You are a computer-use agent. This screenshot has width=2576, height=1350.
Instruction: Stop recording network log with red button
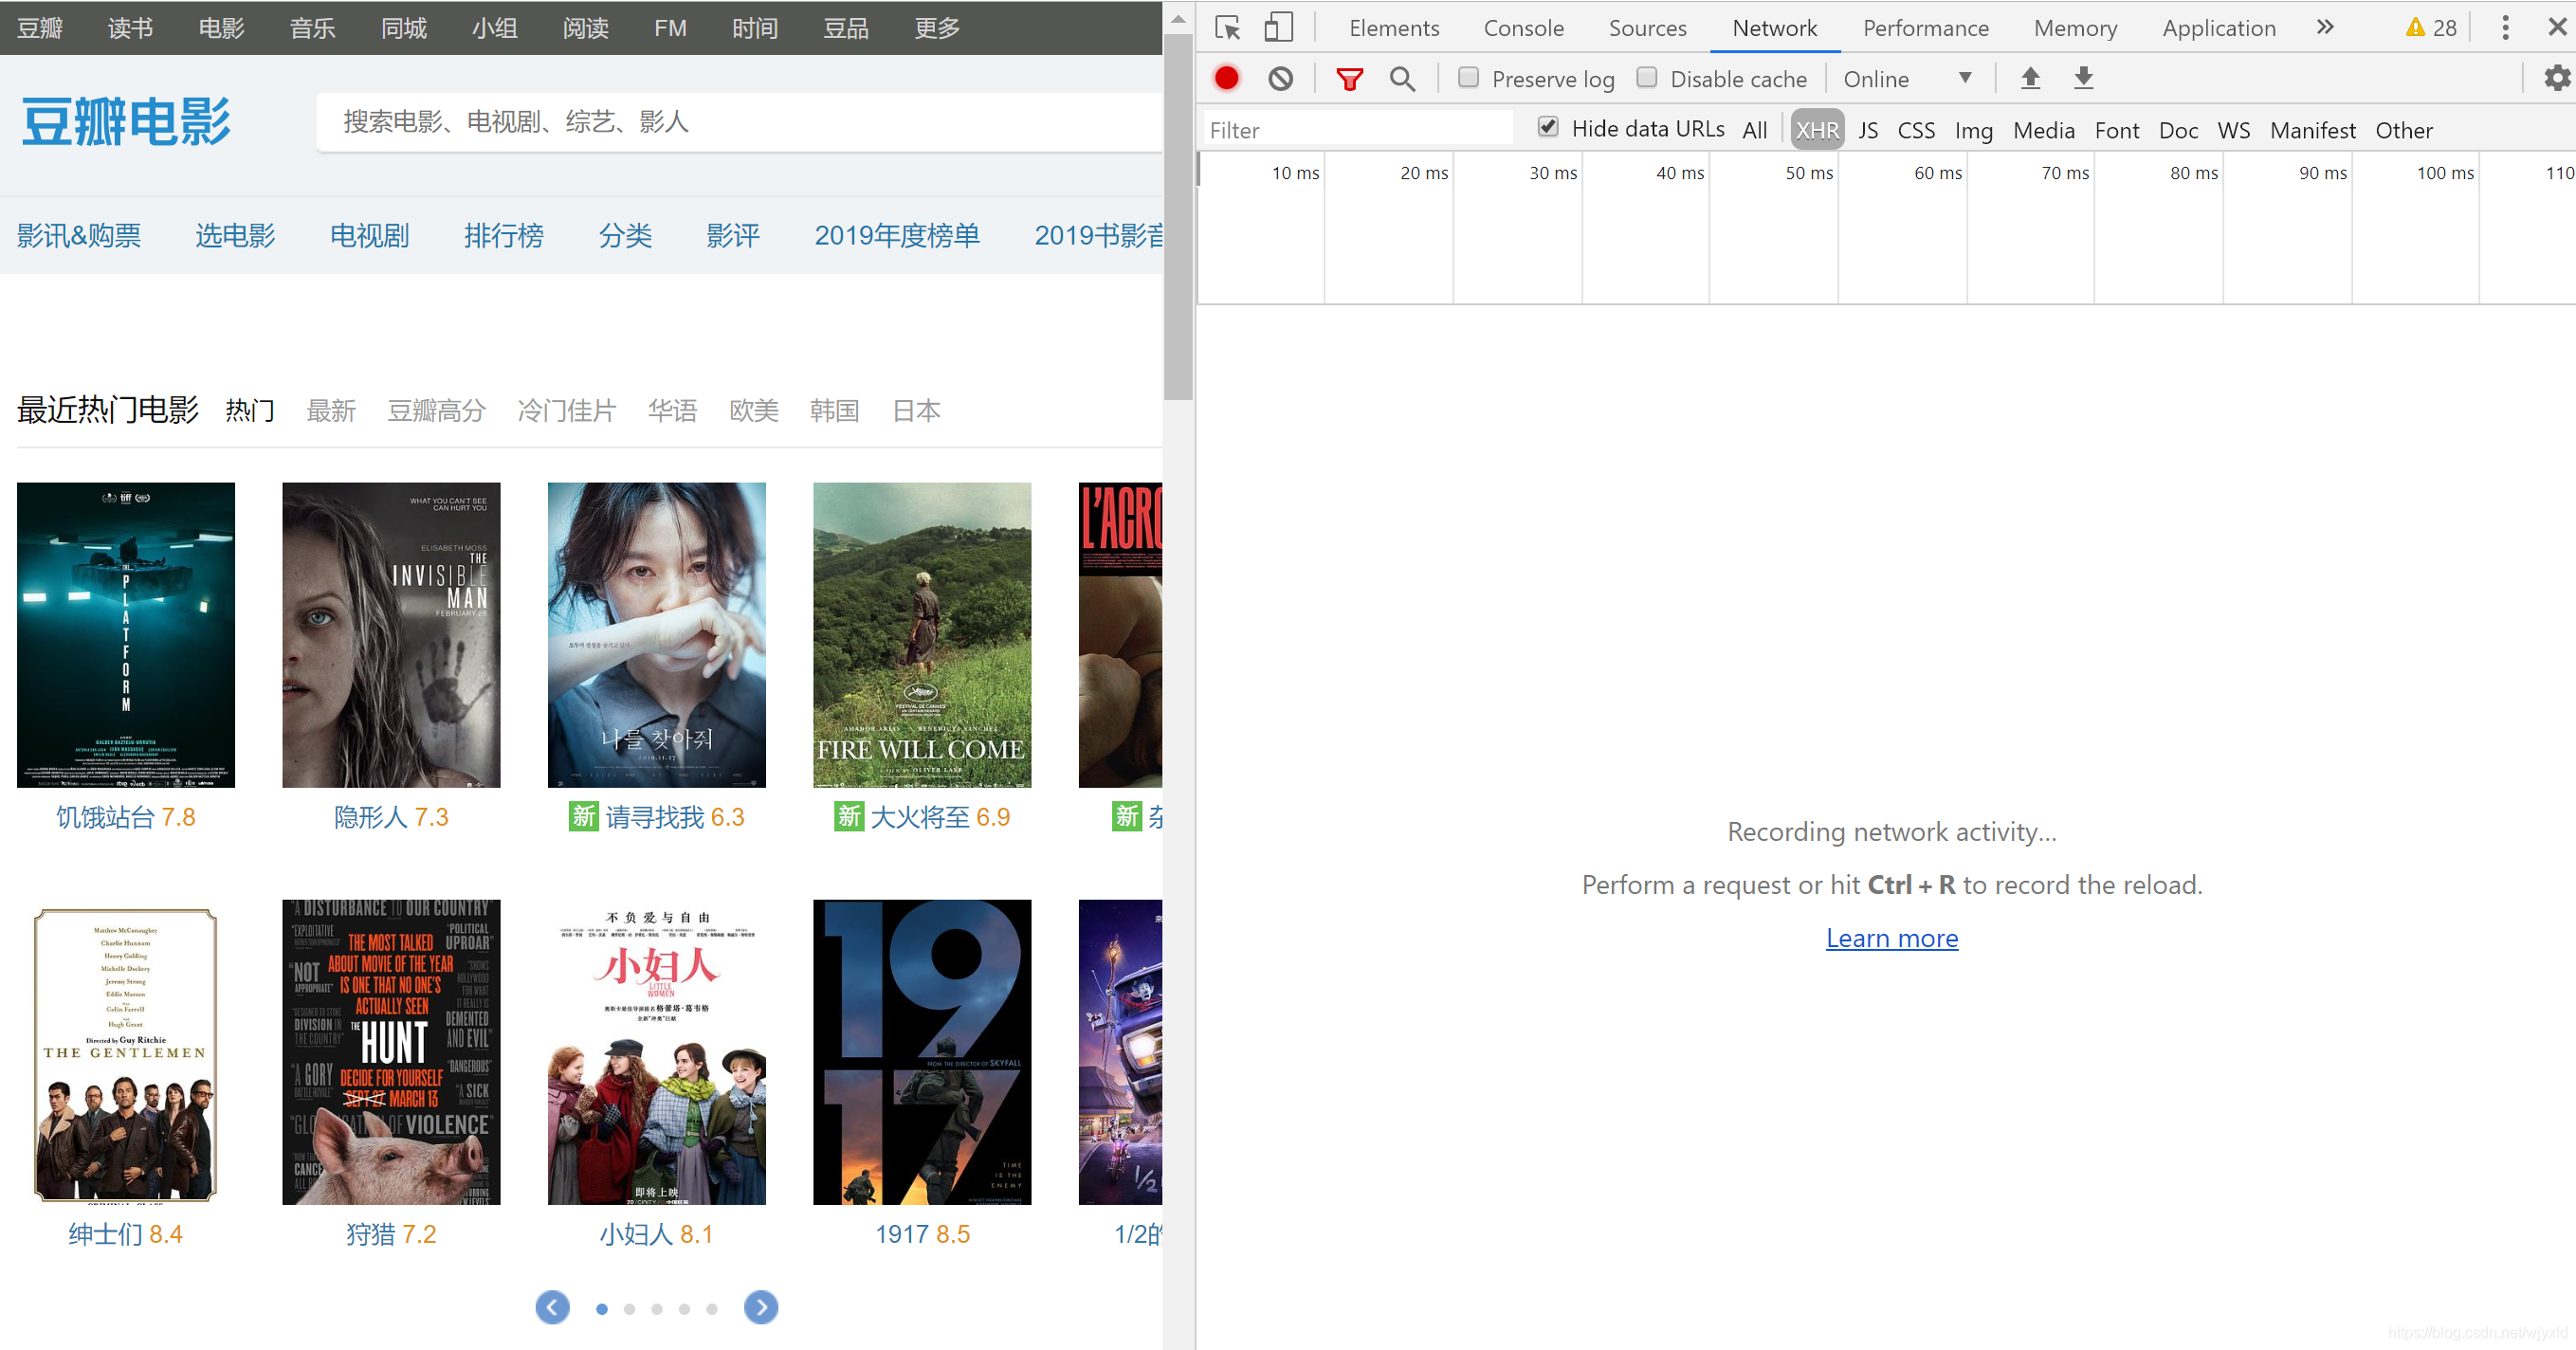tap(1226, 78)
